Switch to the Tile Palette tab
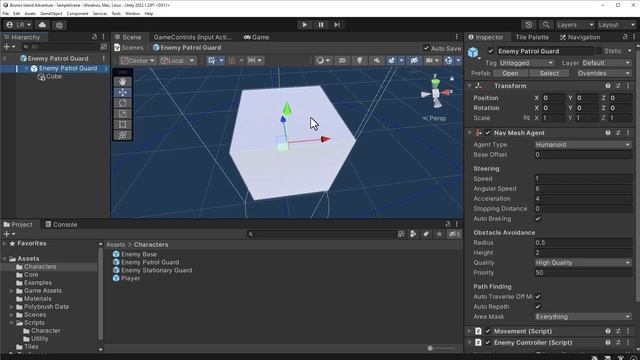 532,37
